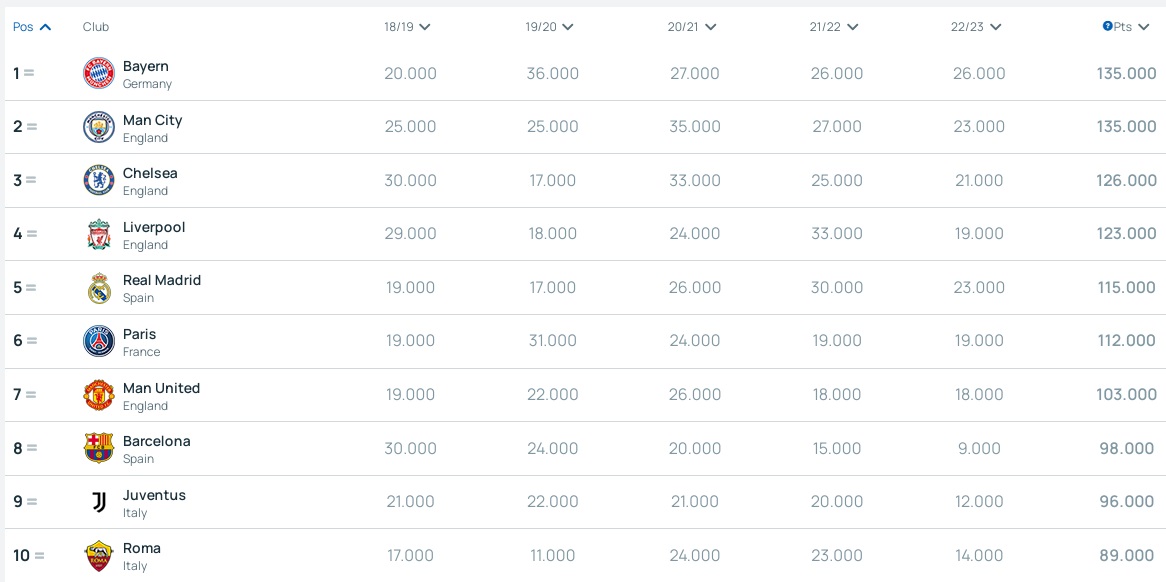Sort by the 18/19 season column

pyautogui.click(x=408, y=27)
